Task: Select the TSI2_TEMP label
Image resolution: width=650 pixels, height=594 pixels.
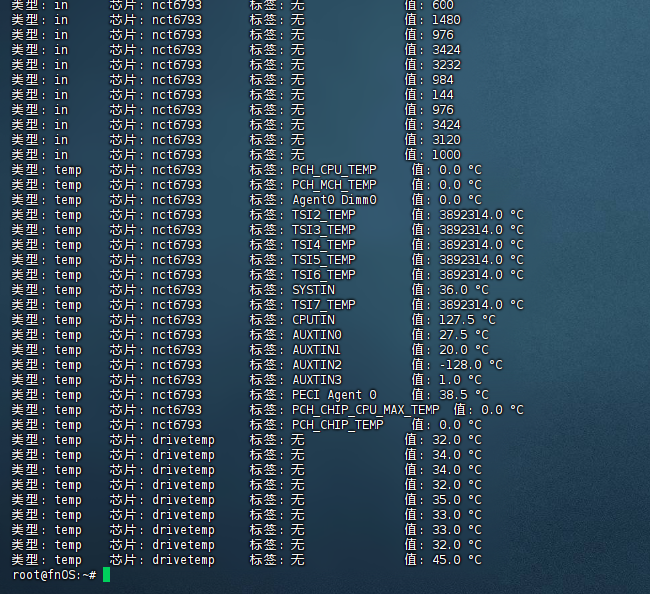Action: click(323, 215)
